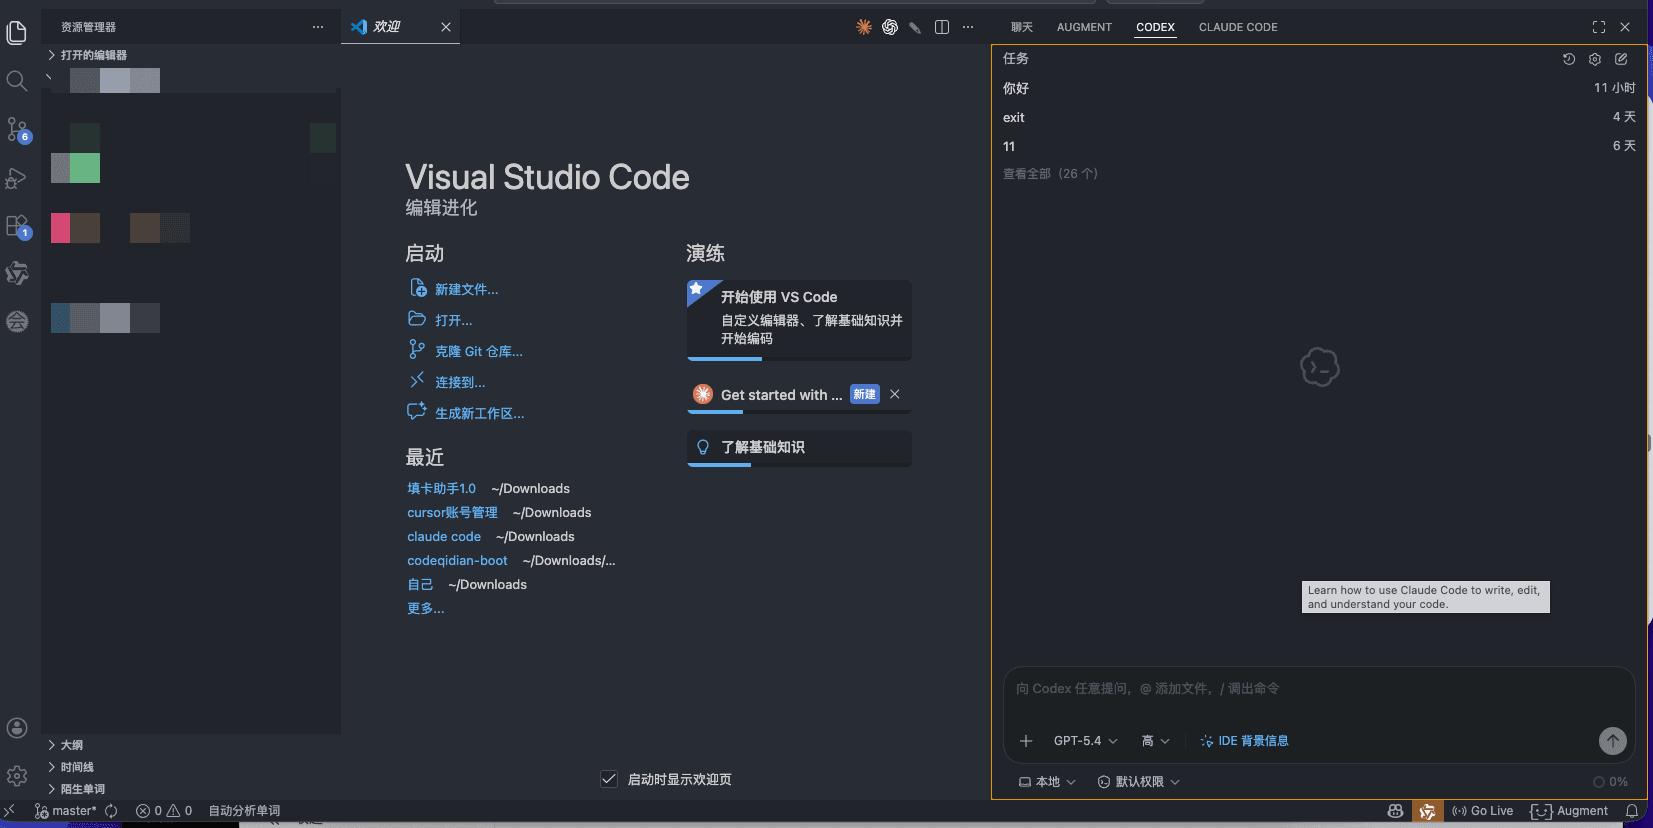Open Source Control view with badge 6
The height and width of the screenshot is (828, 1653).
[x=17, y=129]
